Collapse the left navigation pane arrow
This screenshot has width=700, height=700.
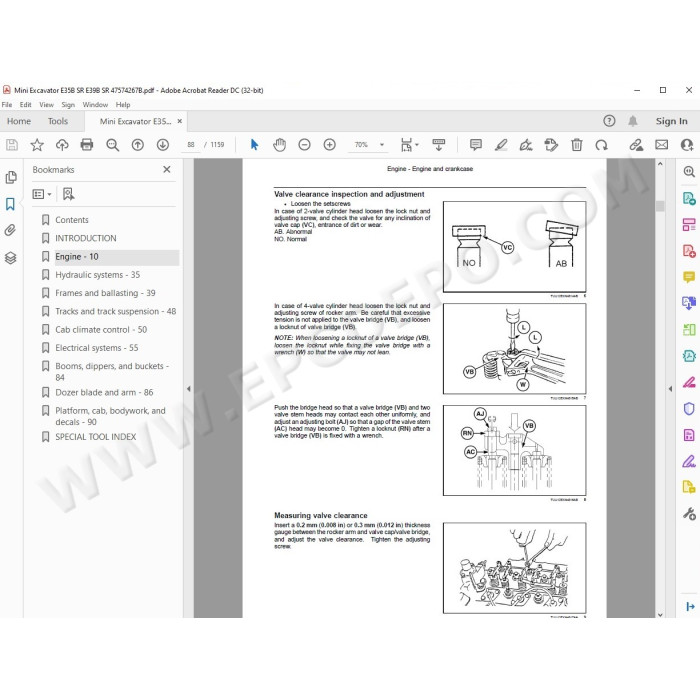click(188, 388)
